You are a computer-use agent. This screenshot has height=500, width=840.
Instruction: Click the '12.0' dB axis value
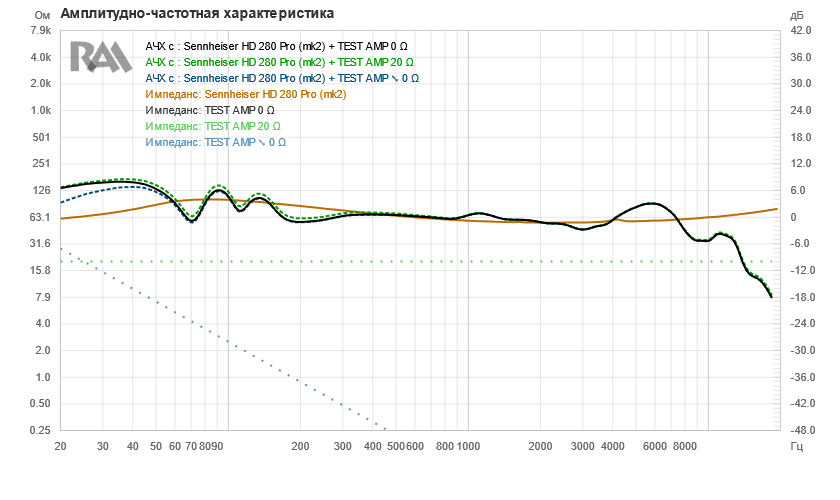point(801,163)
